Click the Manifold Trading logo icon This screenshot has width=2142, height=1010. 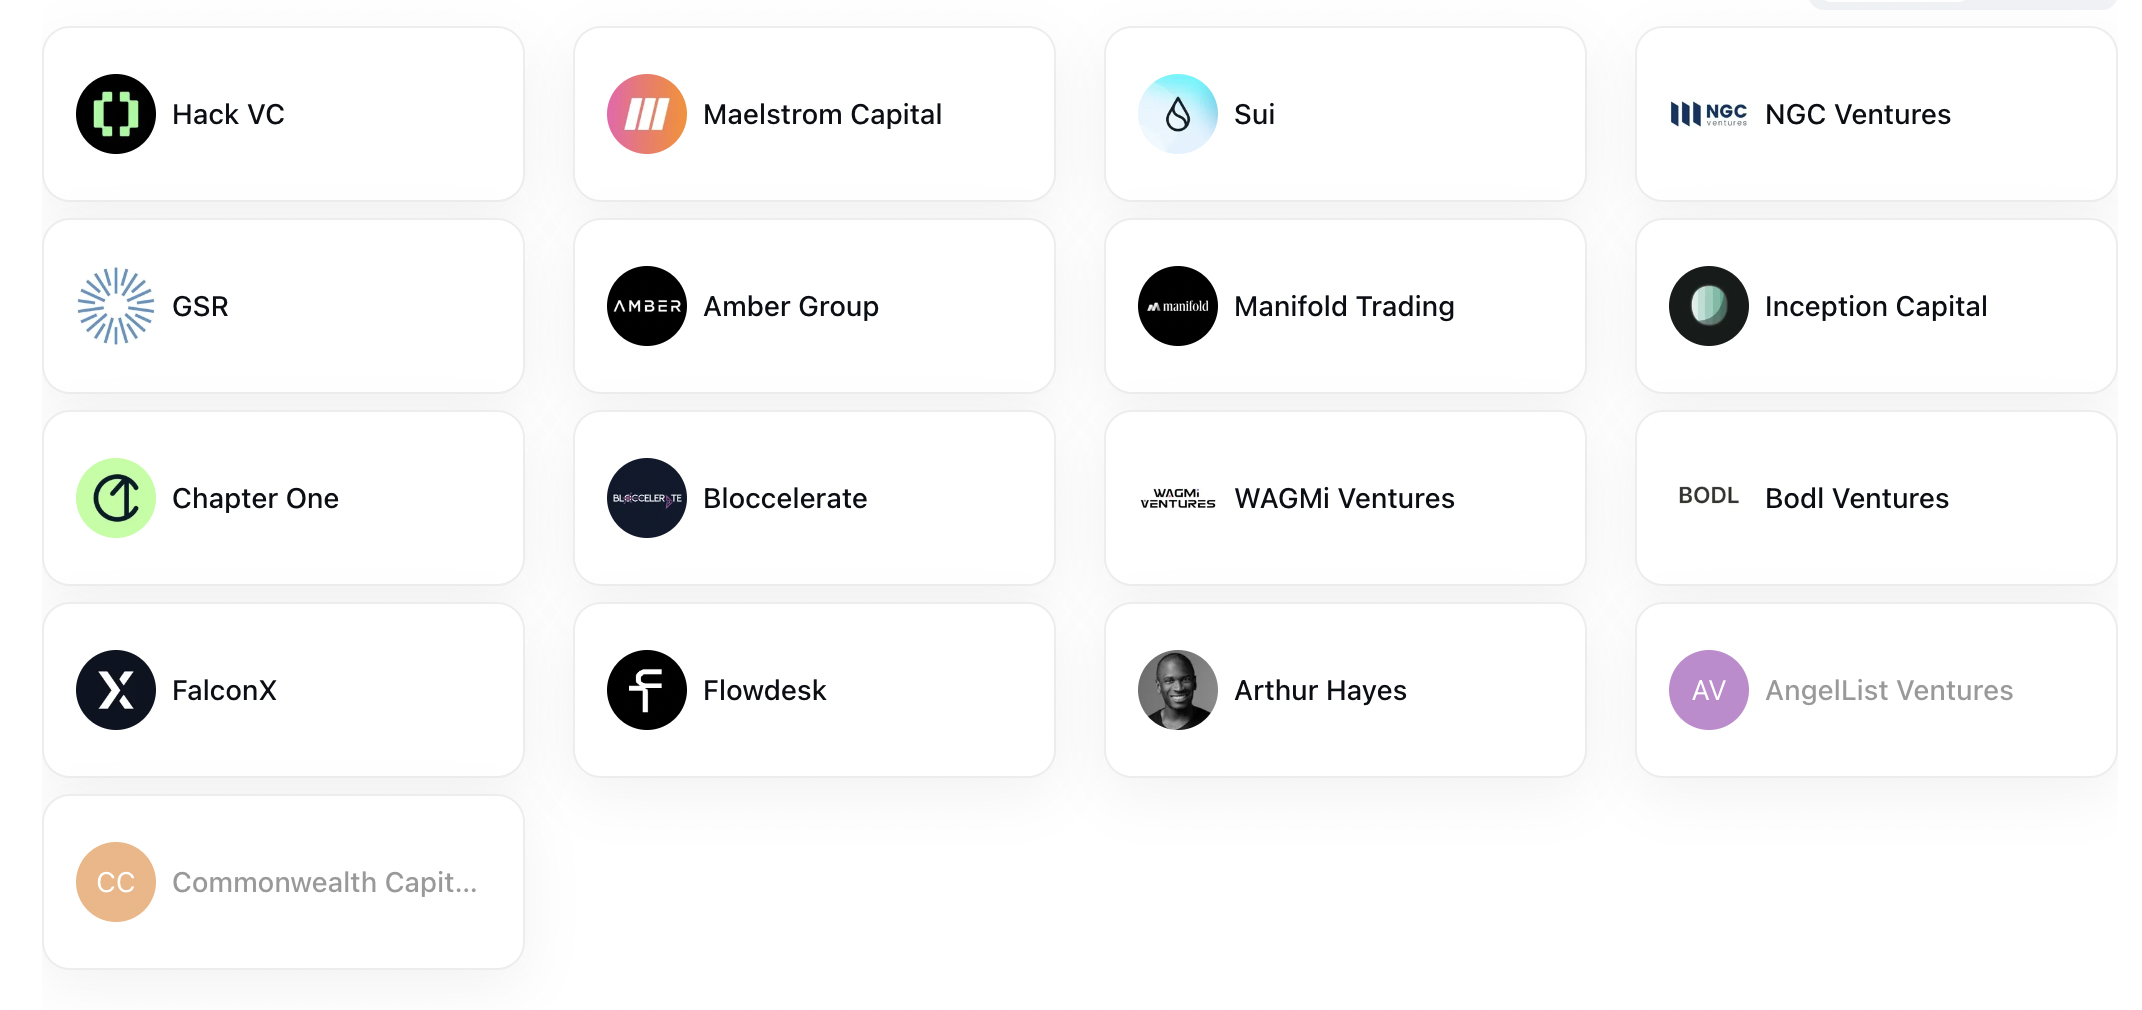point(1178,306)
